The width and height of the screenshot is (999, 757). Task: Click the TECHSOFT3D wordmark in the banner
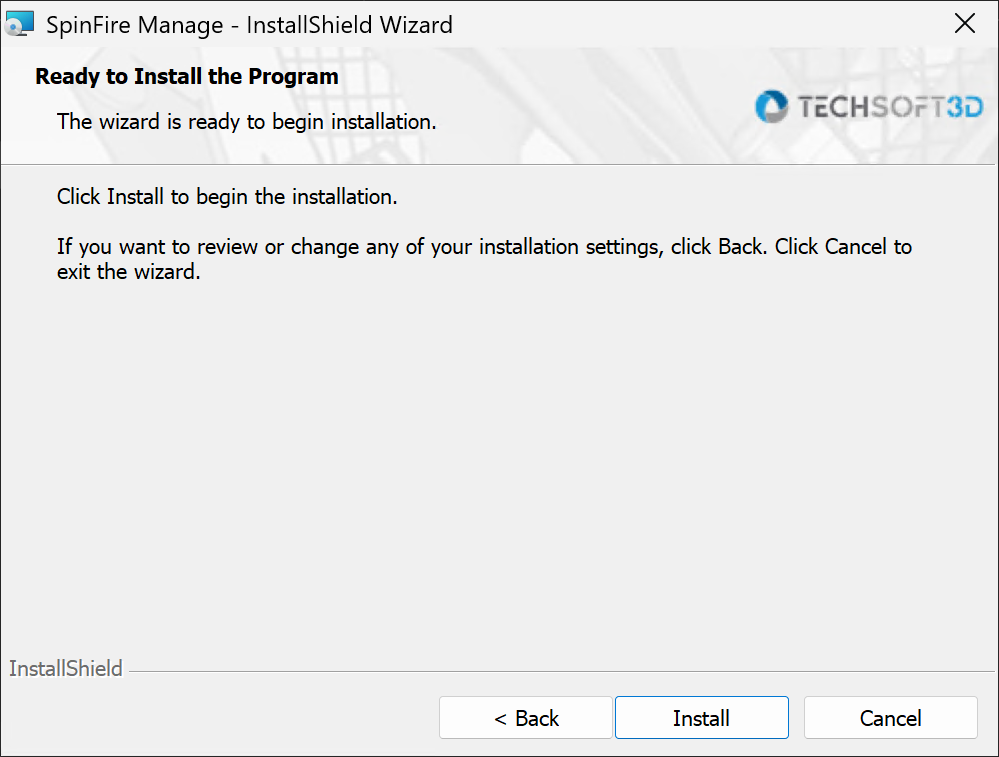890,107
